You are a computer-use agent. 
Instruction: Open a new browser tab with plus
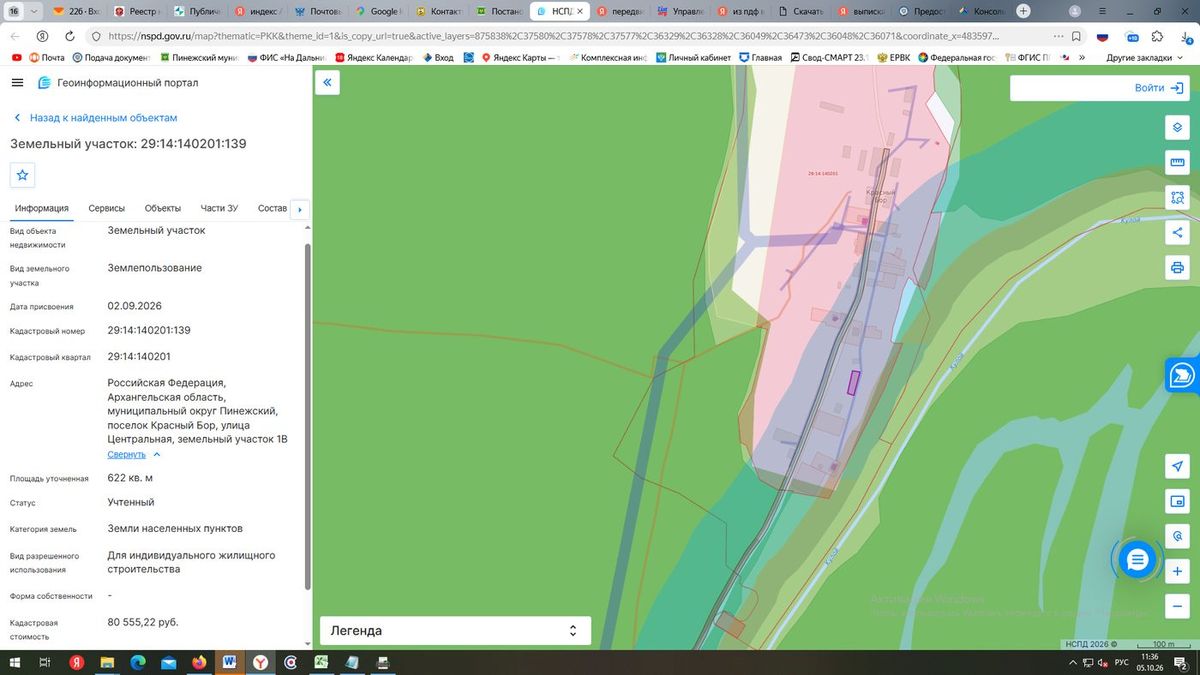coord(1023,11)
